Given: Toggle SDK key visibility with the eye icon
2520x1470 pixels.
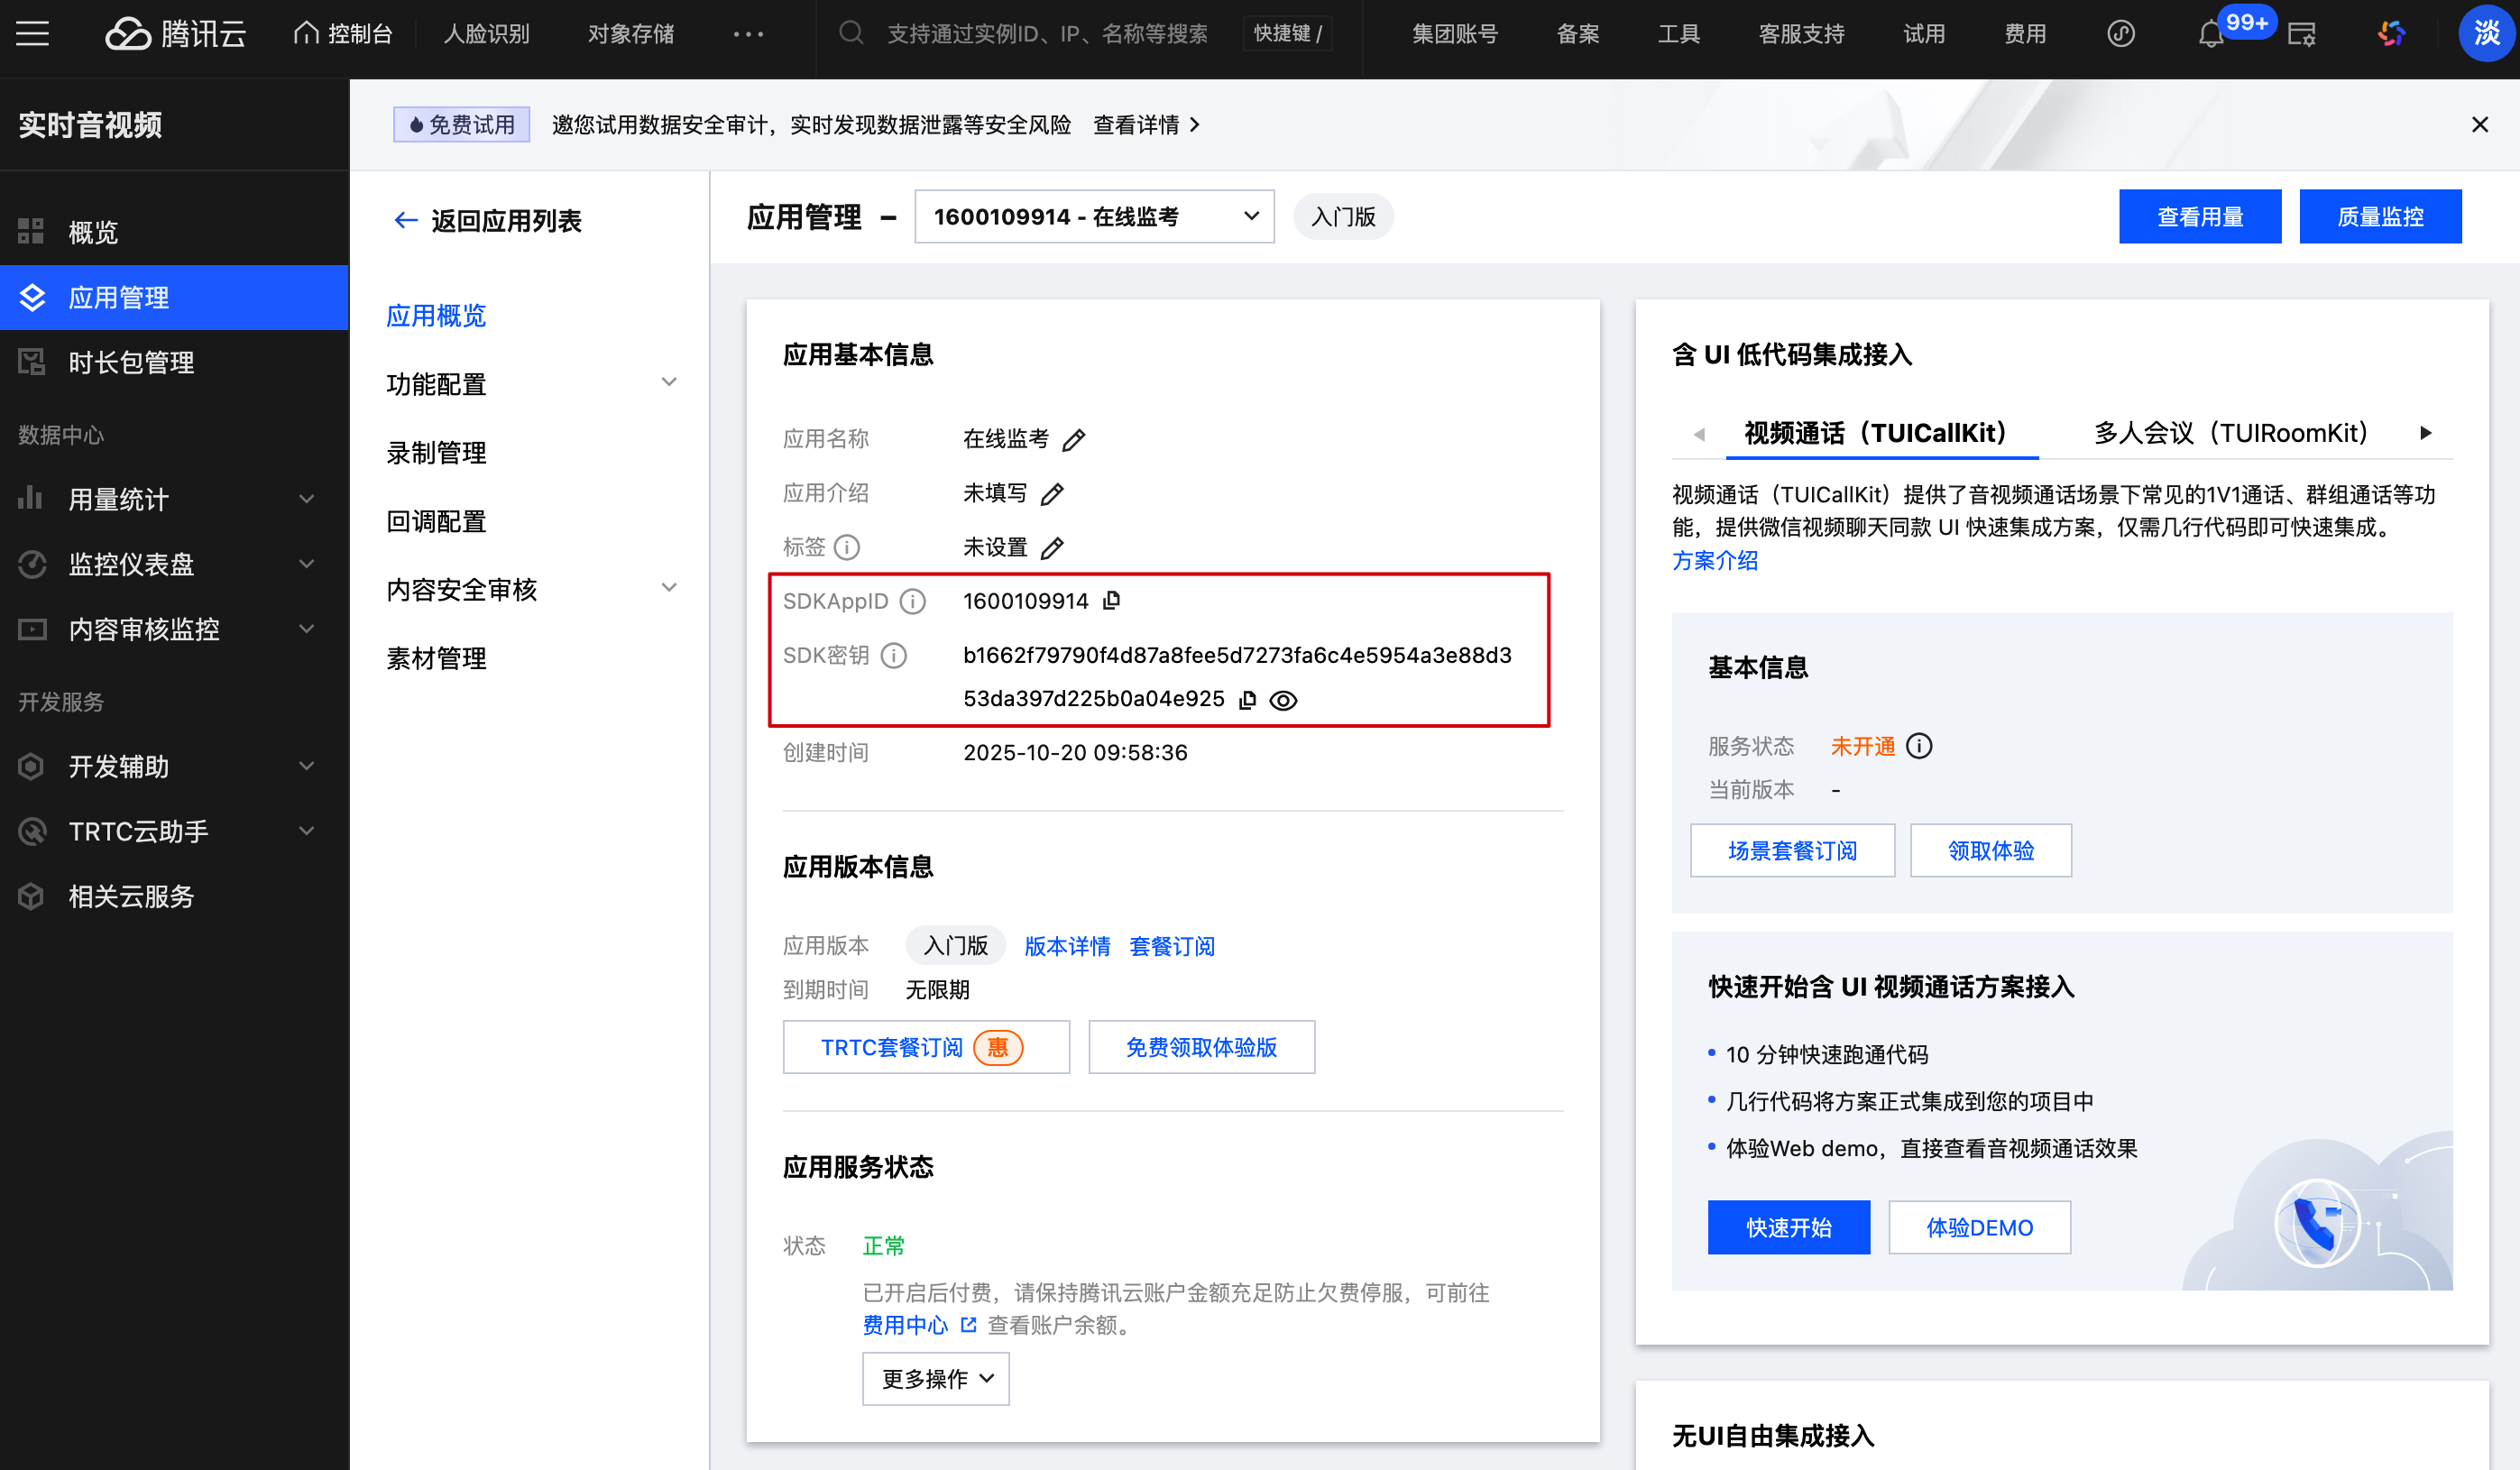Looking at the screenshot, I should 1283,700.
